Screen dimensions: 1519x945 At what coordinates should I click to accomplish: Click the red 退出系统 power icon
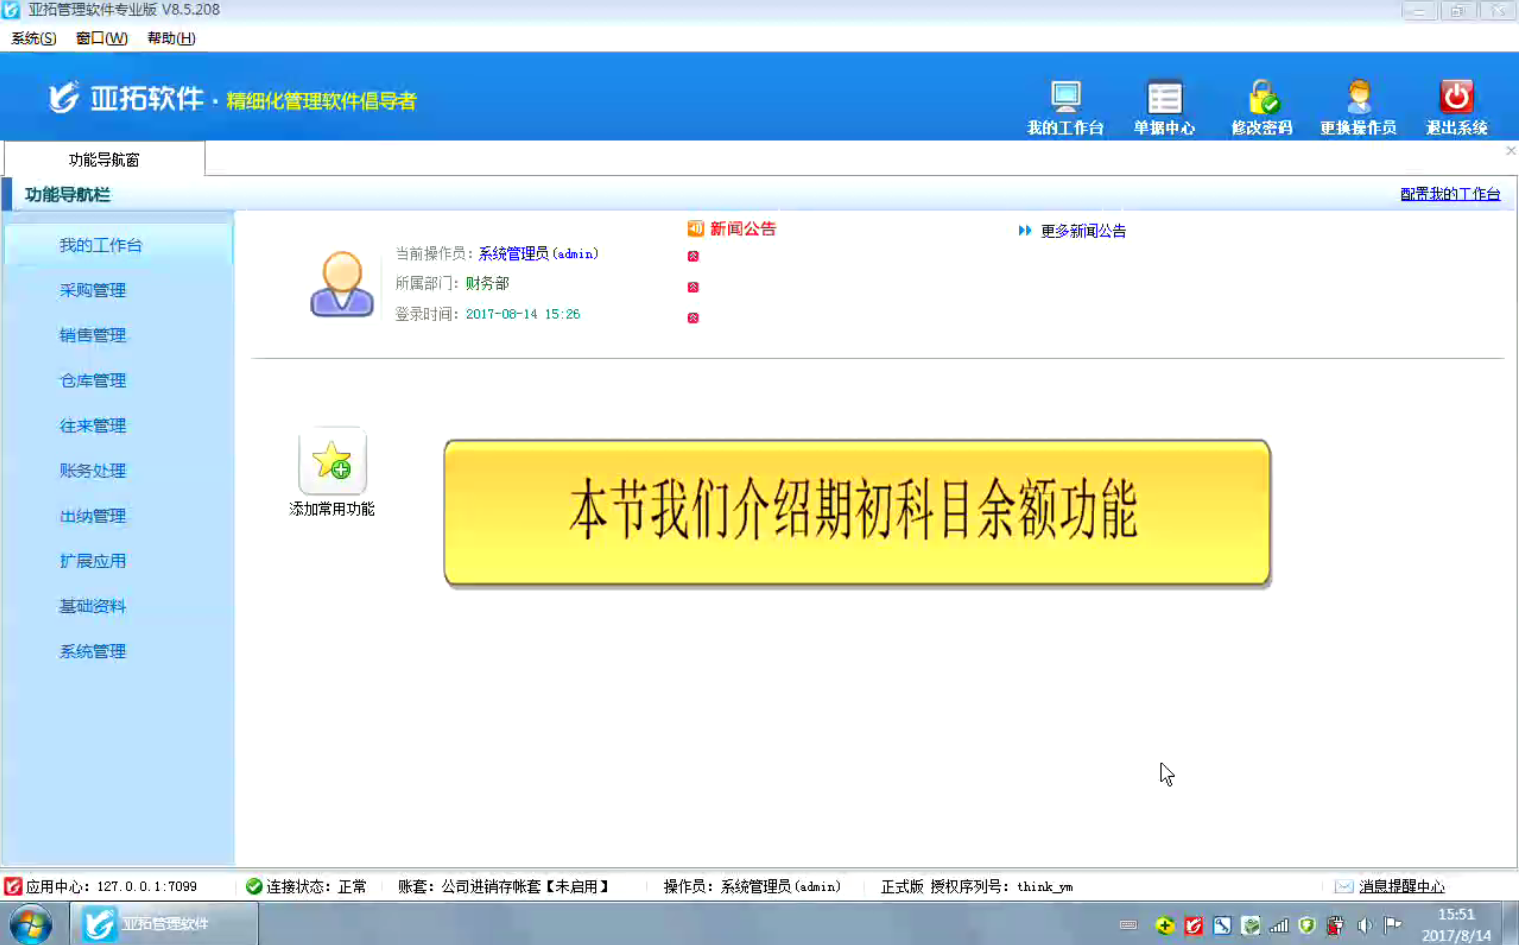click(1456, 97)
